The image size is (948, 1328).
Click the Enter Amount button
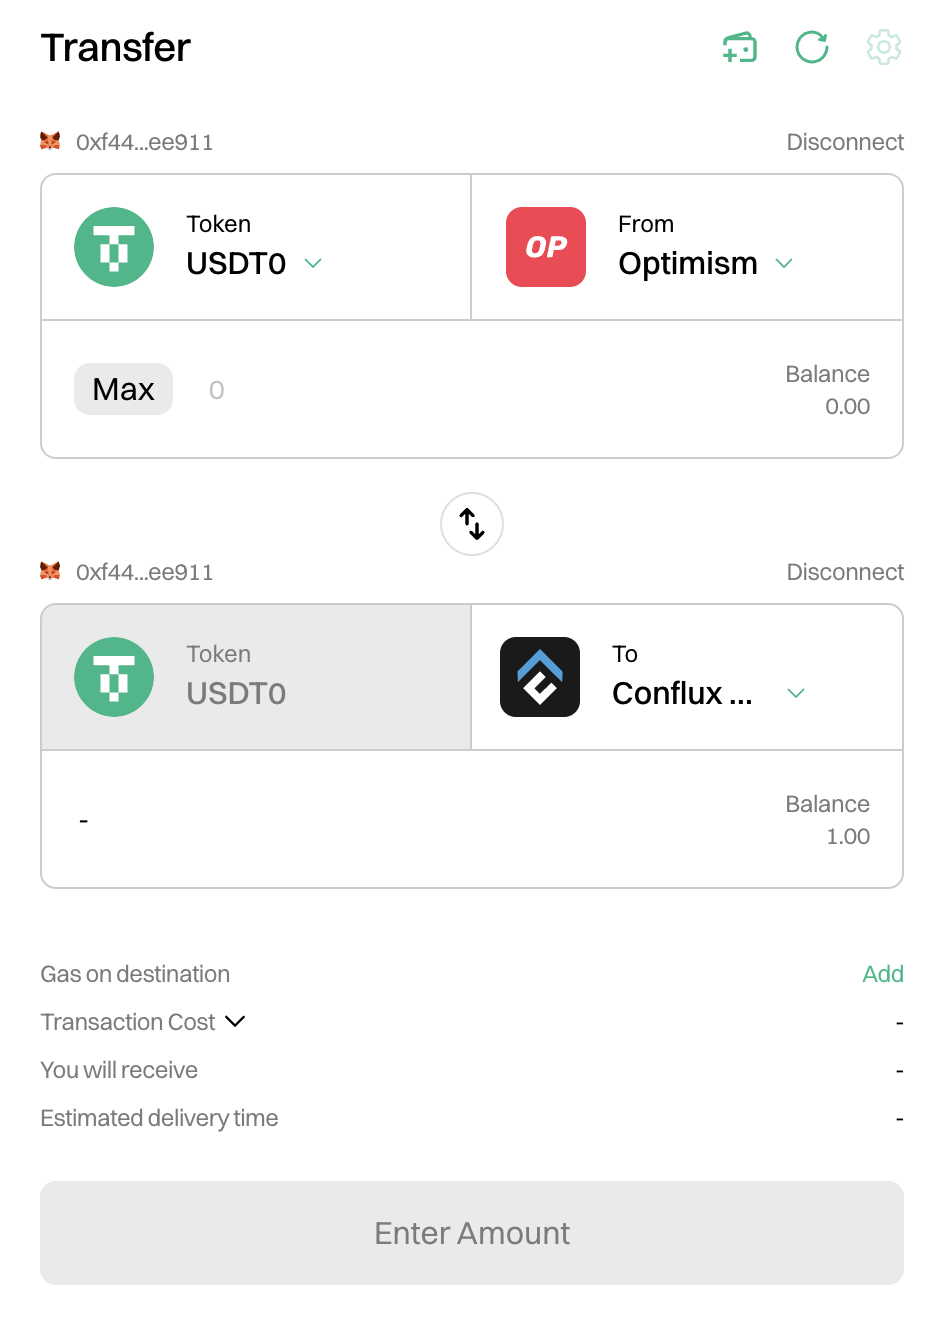472,1233
